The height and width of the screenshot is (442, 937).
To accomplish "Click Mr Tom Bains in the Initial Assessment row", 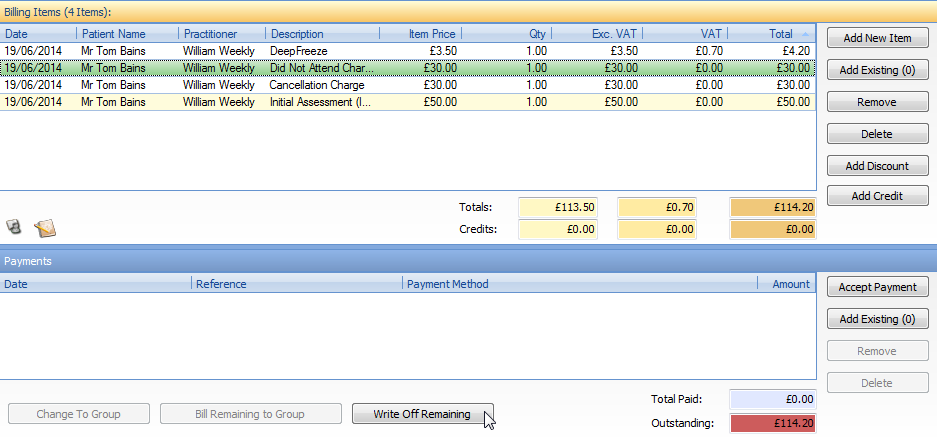I will [x=113, y=102].
